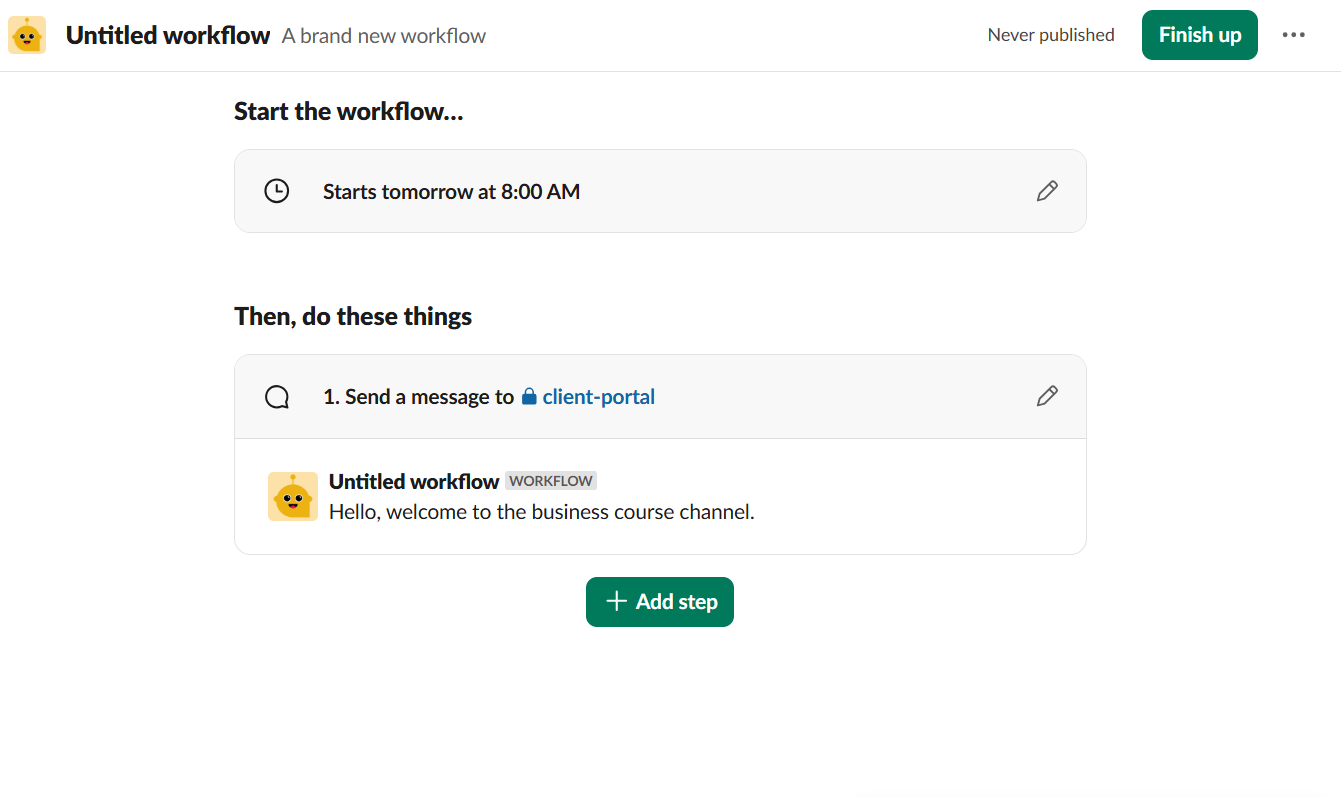Click the Start the workflow heading

(x=348, y=111)
